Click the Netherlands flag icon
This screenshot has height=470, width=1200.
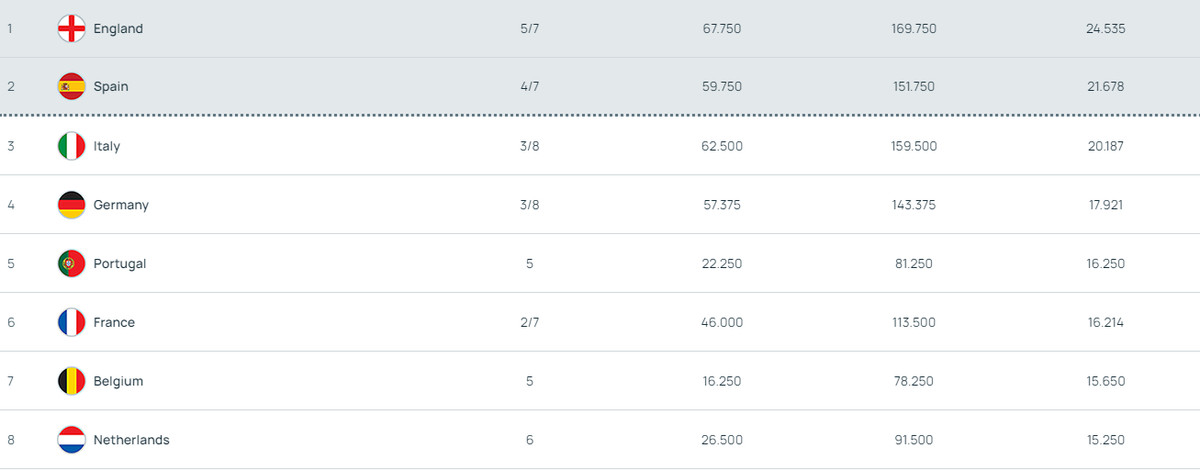tap(71, 440)
